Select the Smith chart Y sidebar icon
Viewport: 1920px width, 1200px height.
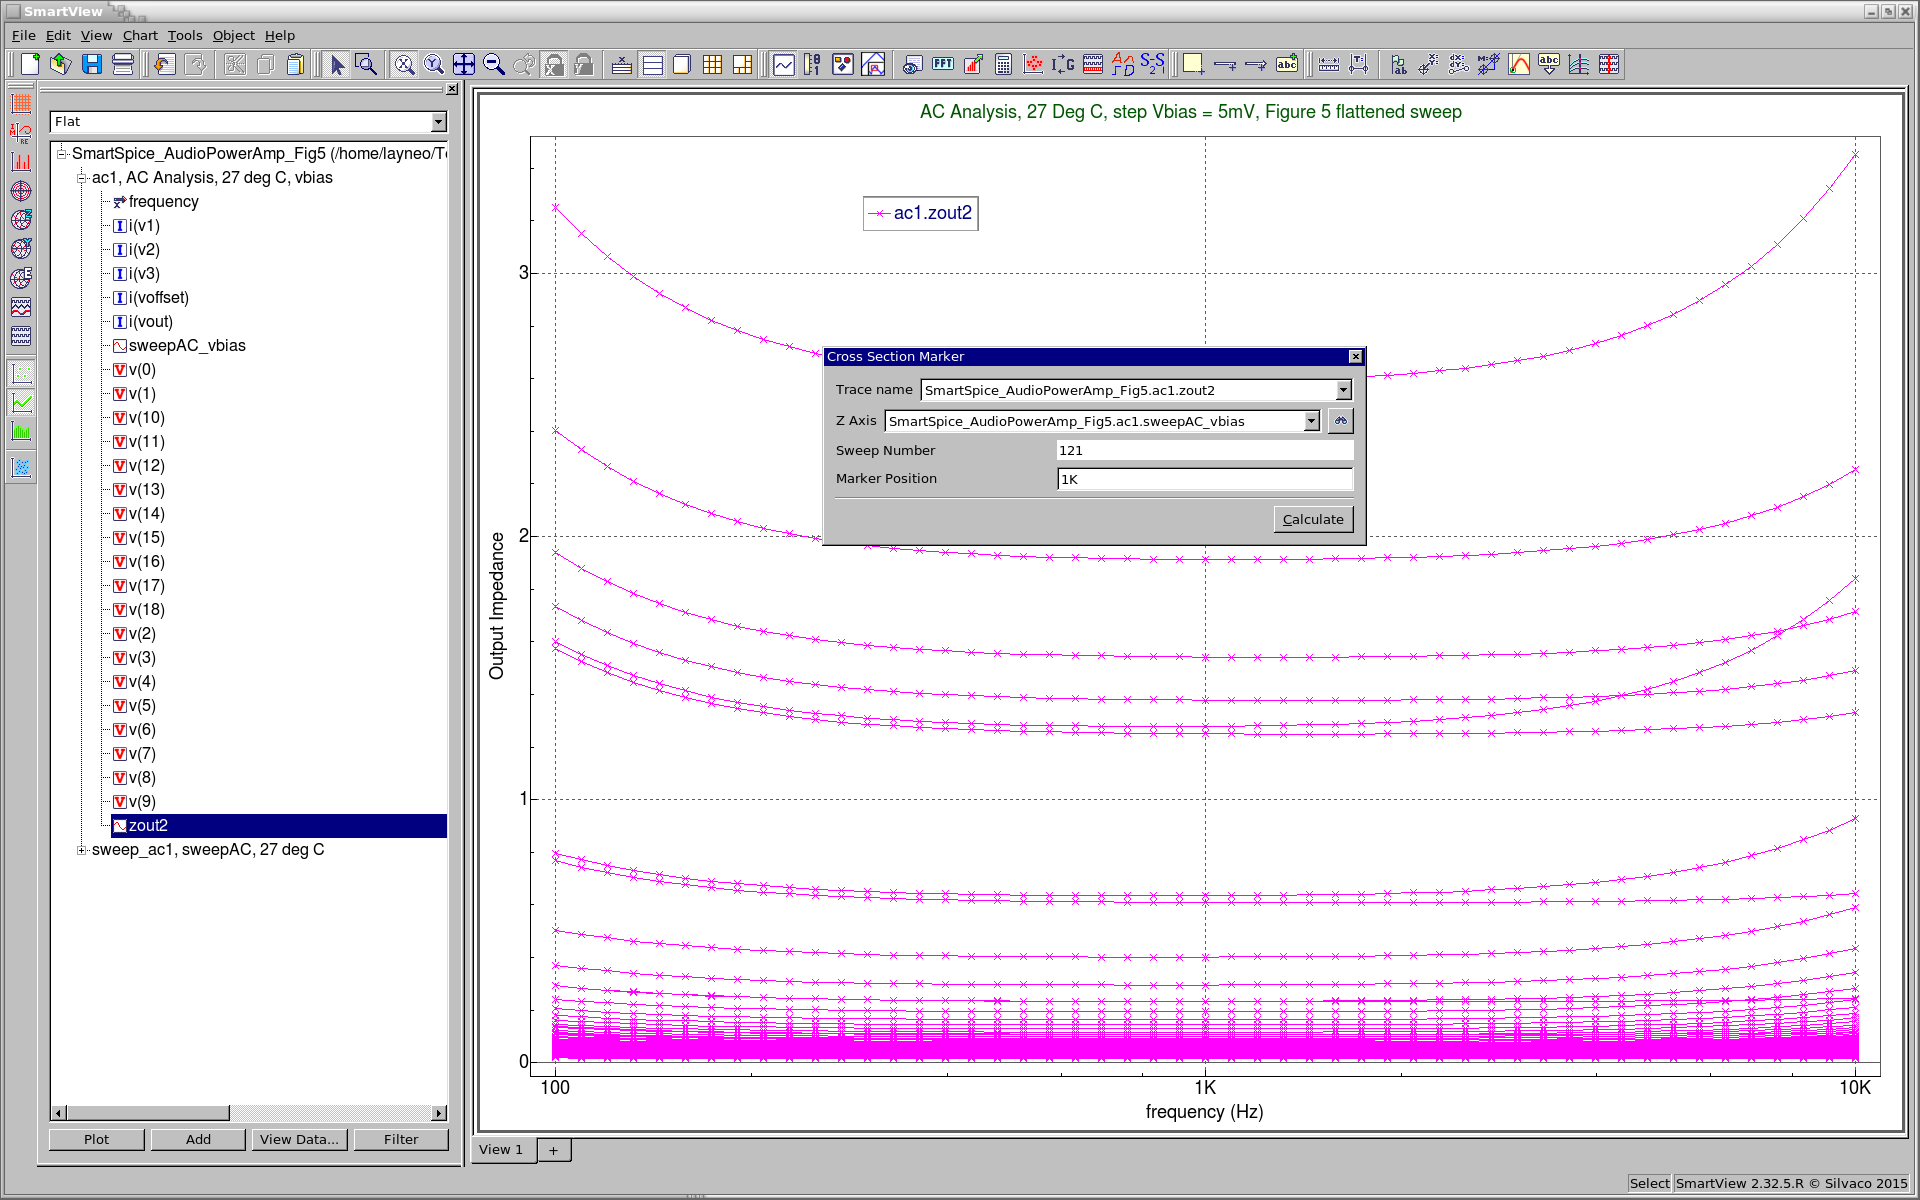(21, 249)
